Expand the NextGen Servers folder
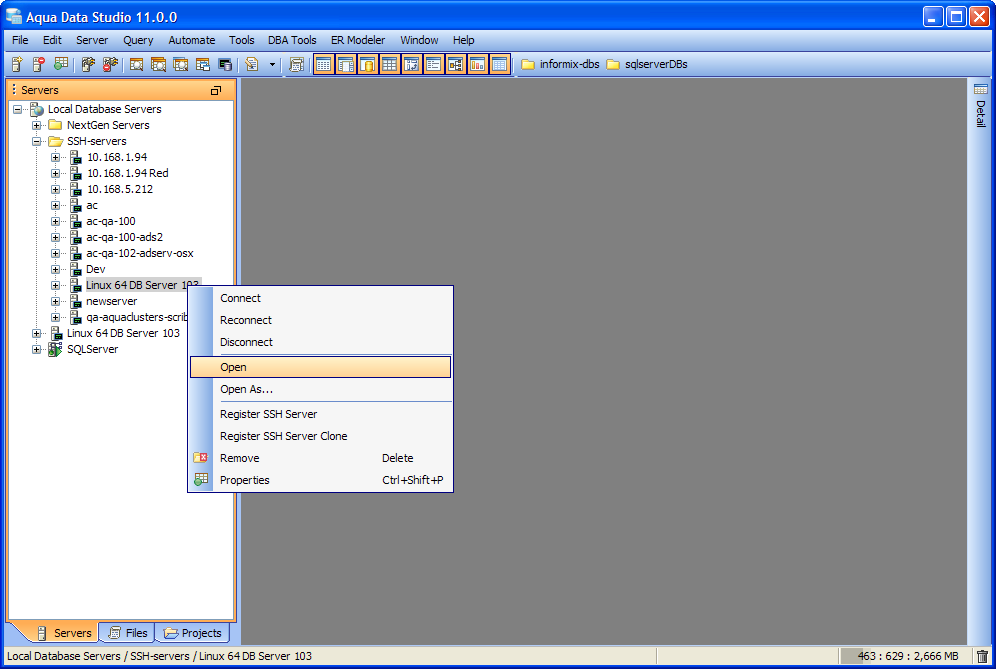Image resolution: width=996 pixels, height=669 pixels. point(36,125)
